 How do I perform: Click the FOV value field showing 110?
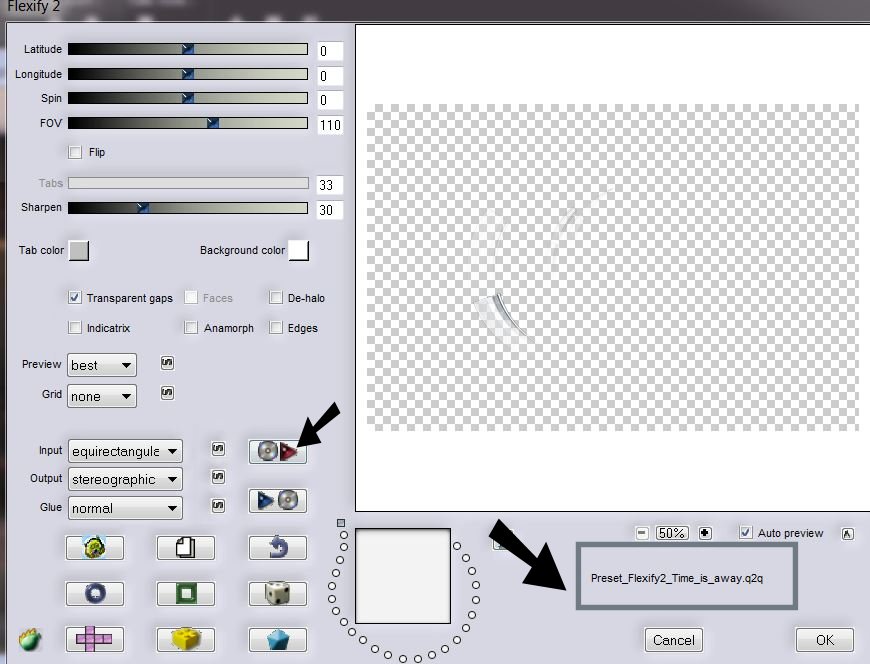(x=330, y=125)
